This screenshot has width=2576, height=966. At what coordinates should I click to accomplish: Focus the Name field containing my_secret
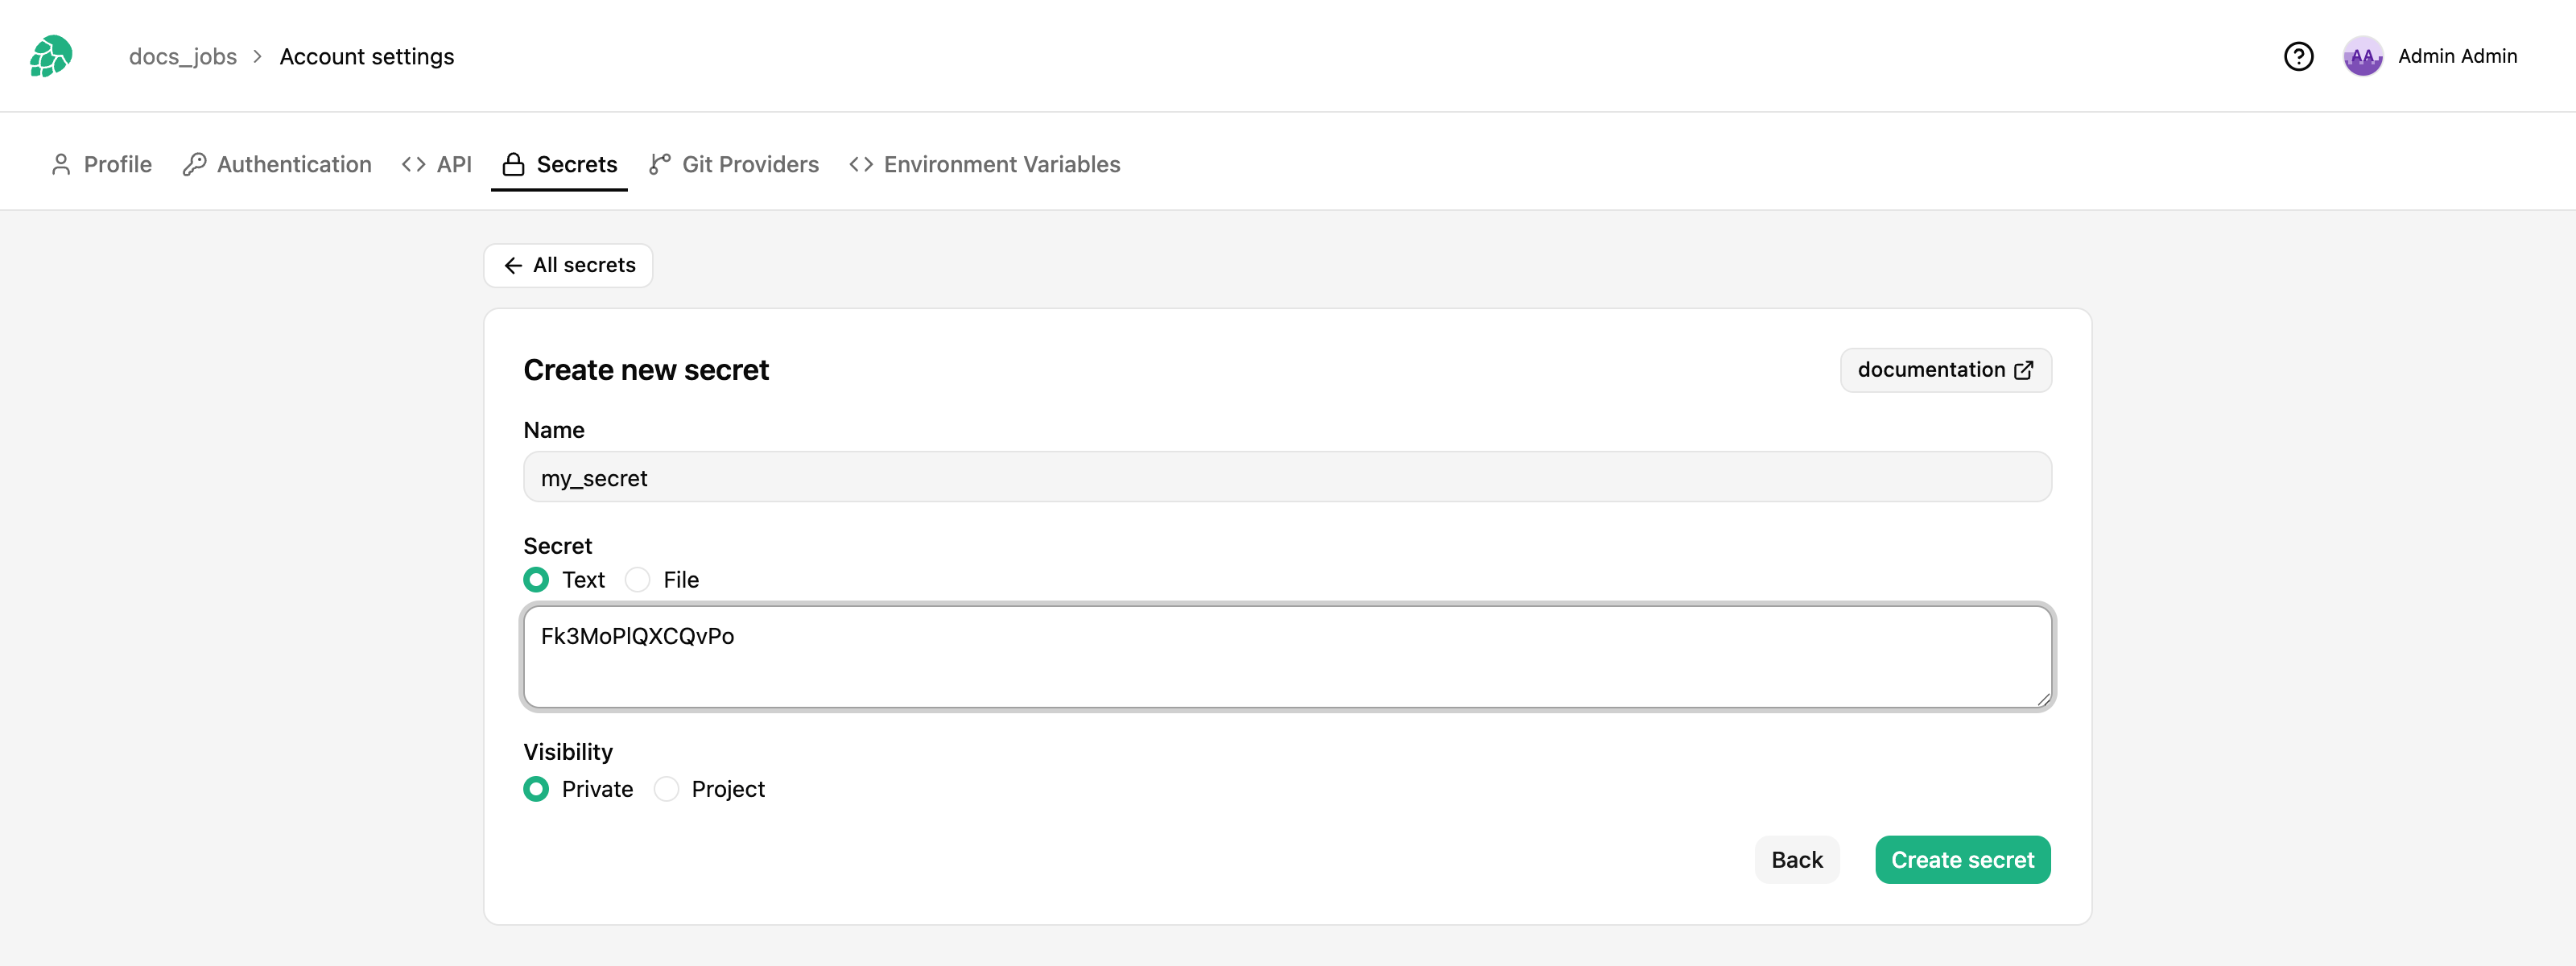tap(1287, 477)
